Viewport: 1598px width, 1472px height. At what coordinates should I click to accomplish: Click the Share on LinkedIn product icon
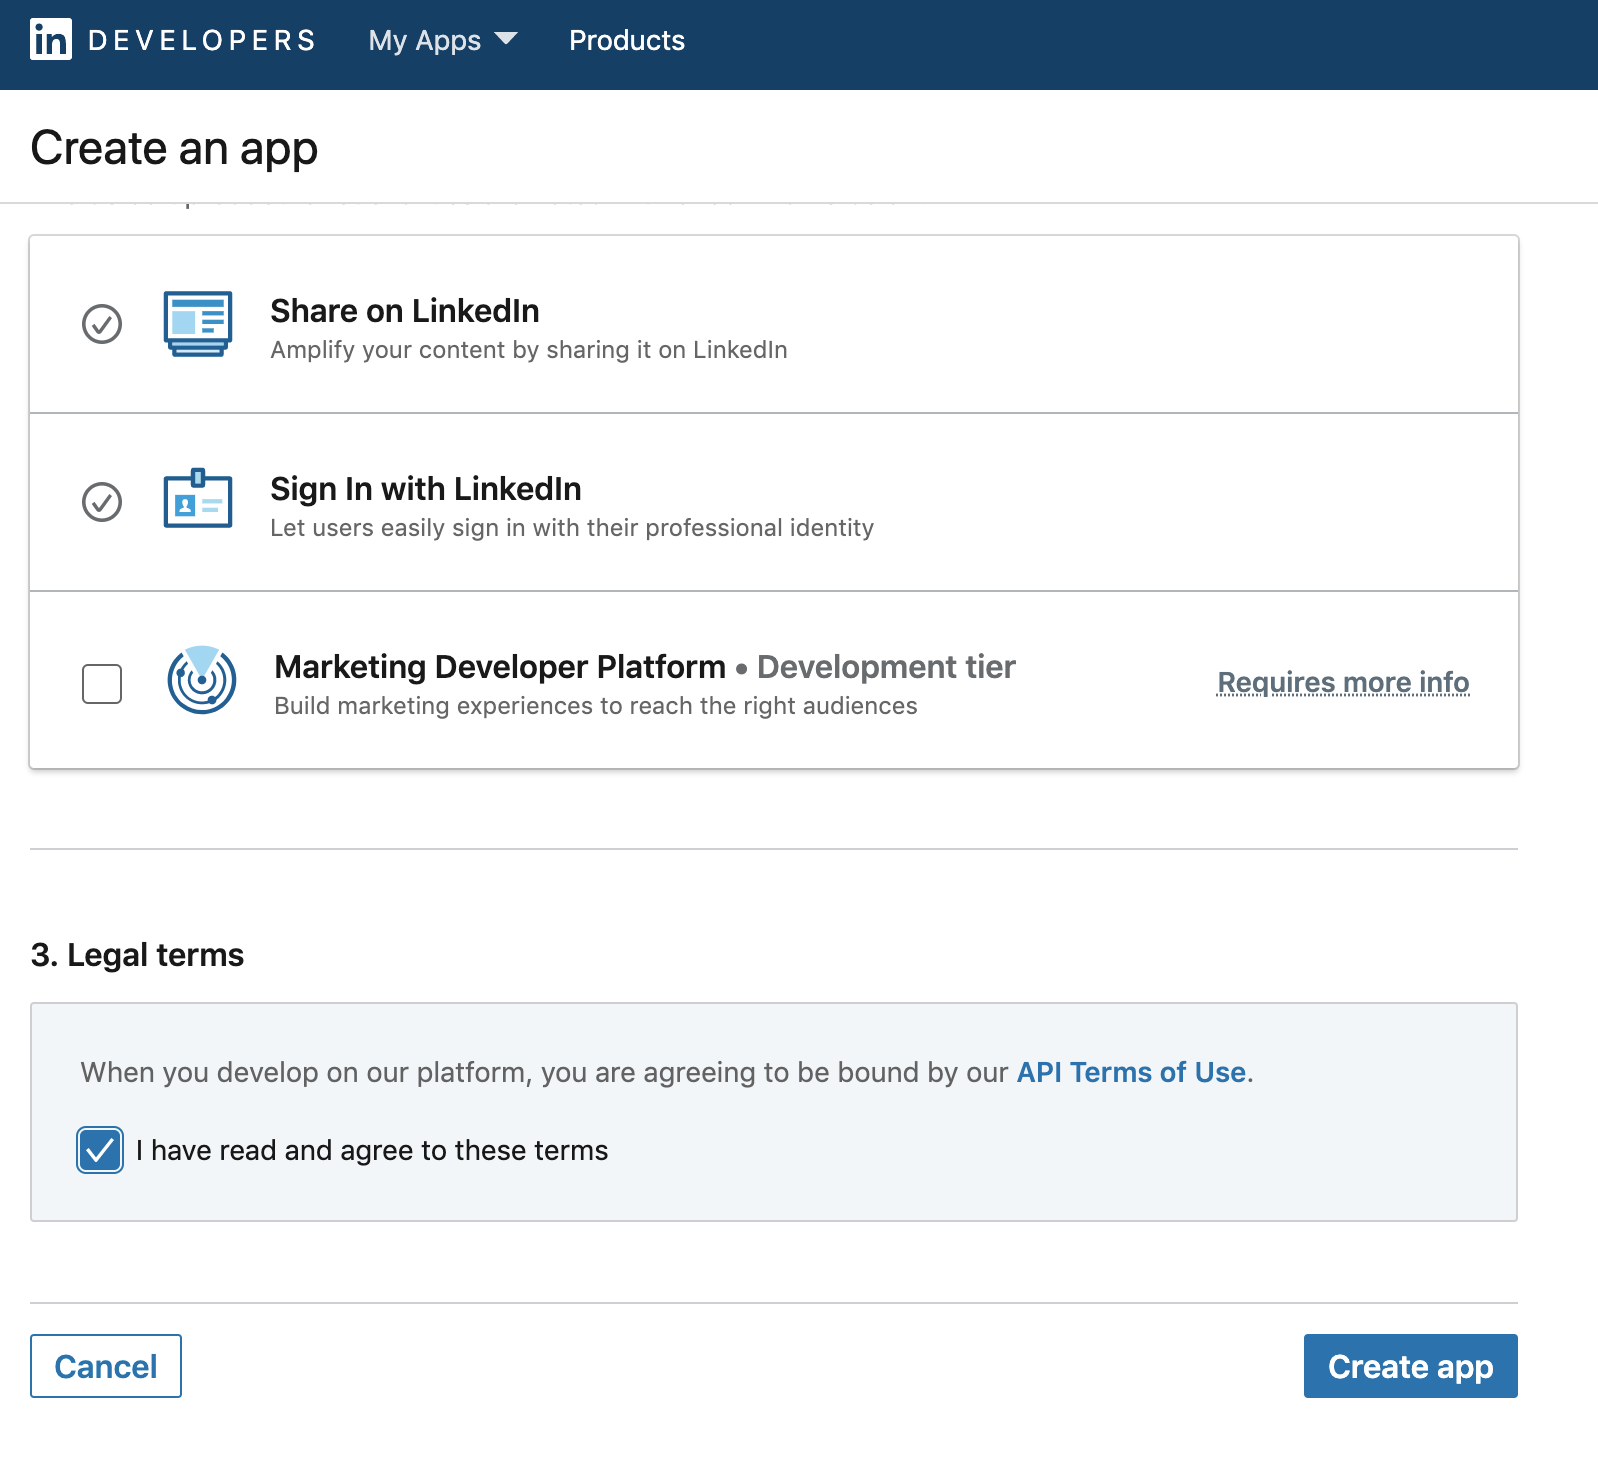[198, 324]
